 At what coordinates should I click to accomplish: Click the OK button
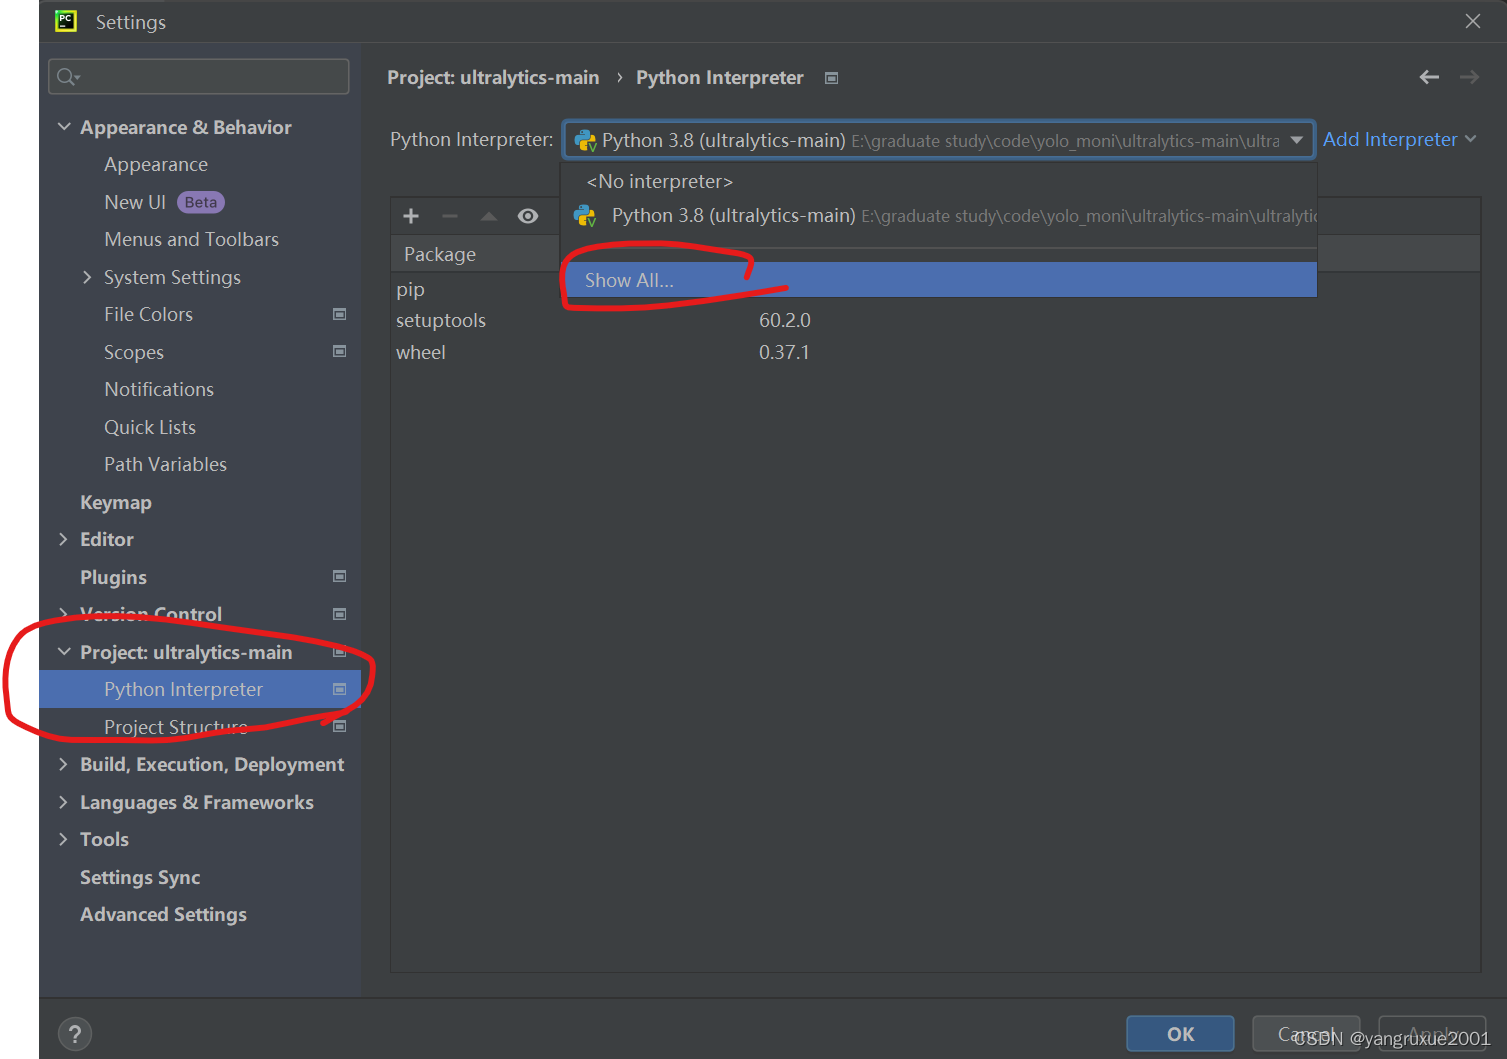click(1180, 1034)
